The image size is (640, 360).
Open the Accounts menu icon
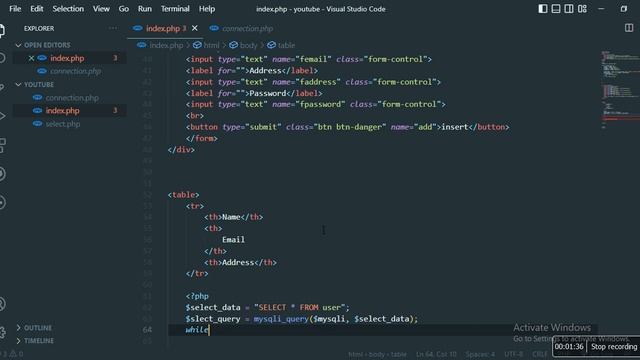[2, 304]
